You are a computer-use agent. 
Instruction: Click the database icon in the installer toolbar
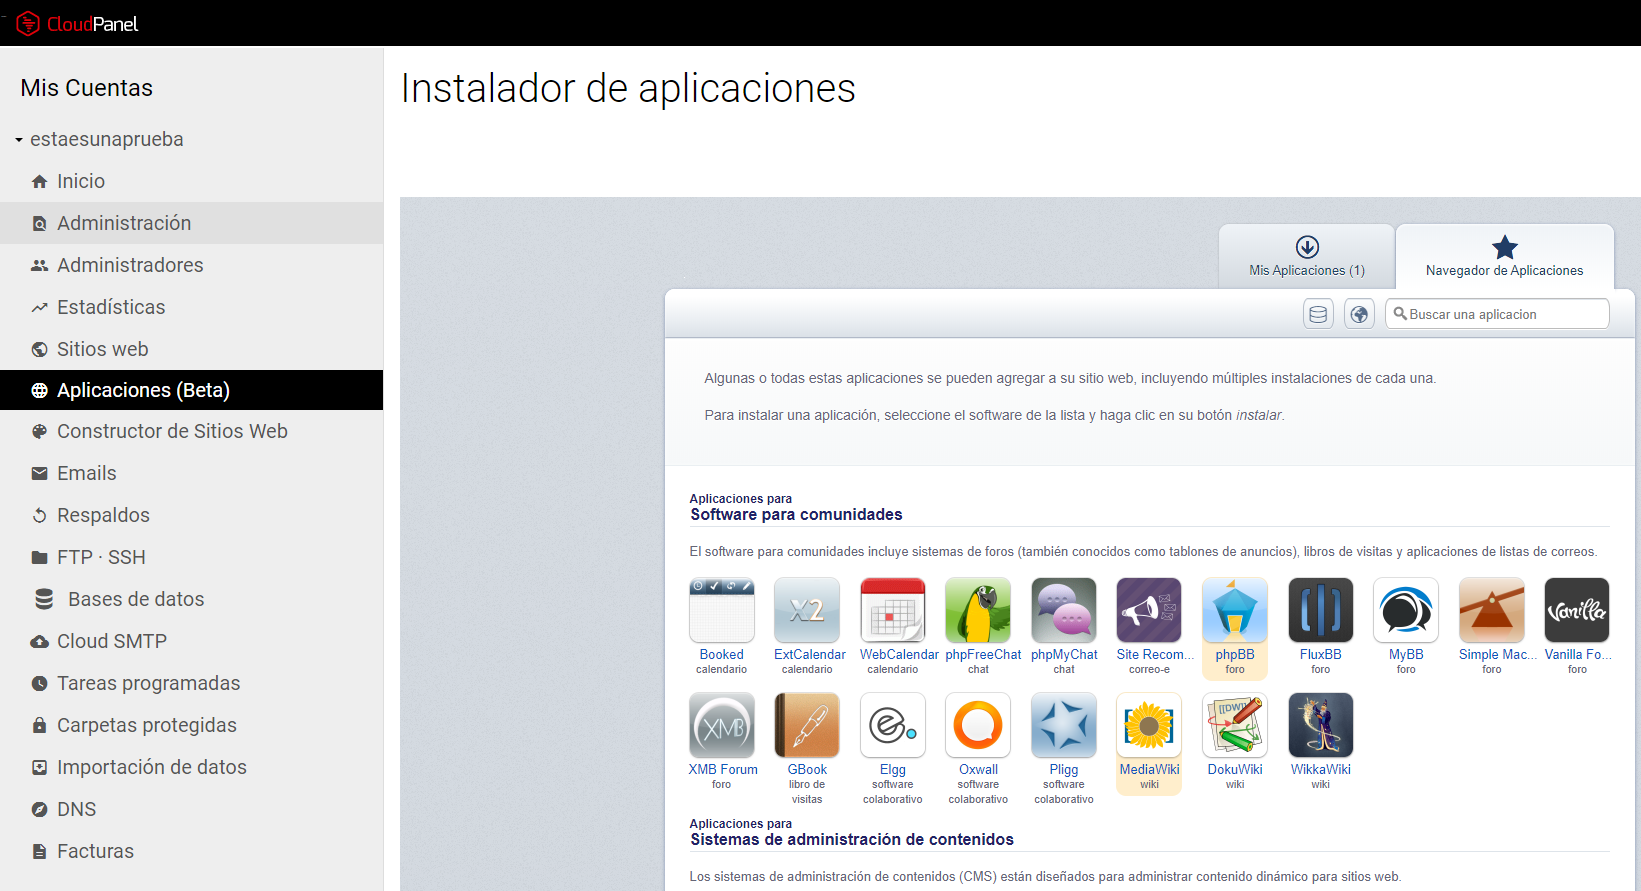point(1318,314)
